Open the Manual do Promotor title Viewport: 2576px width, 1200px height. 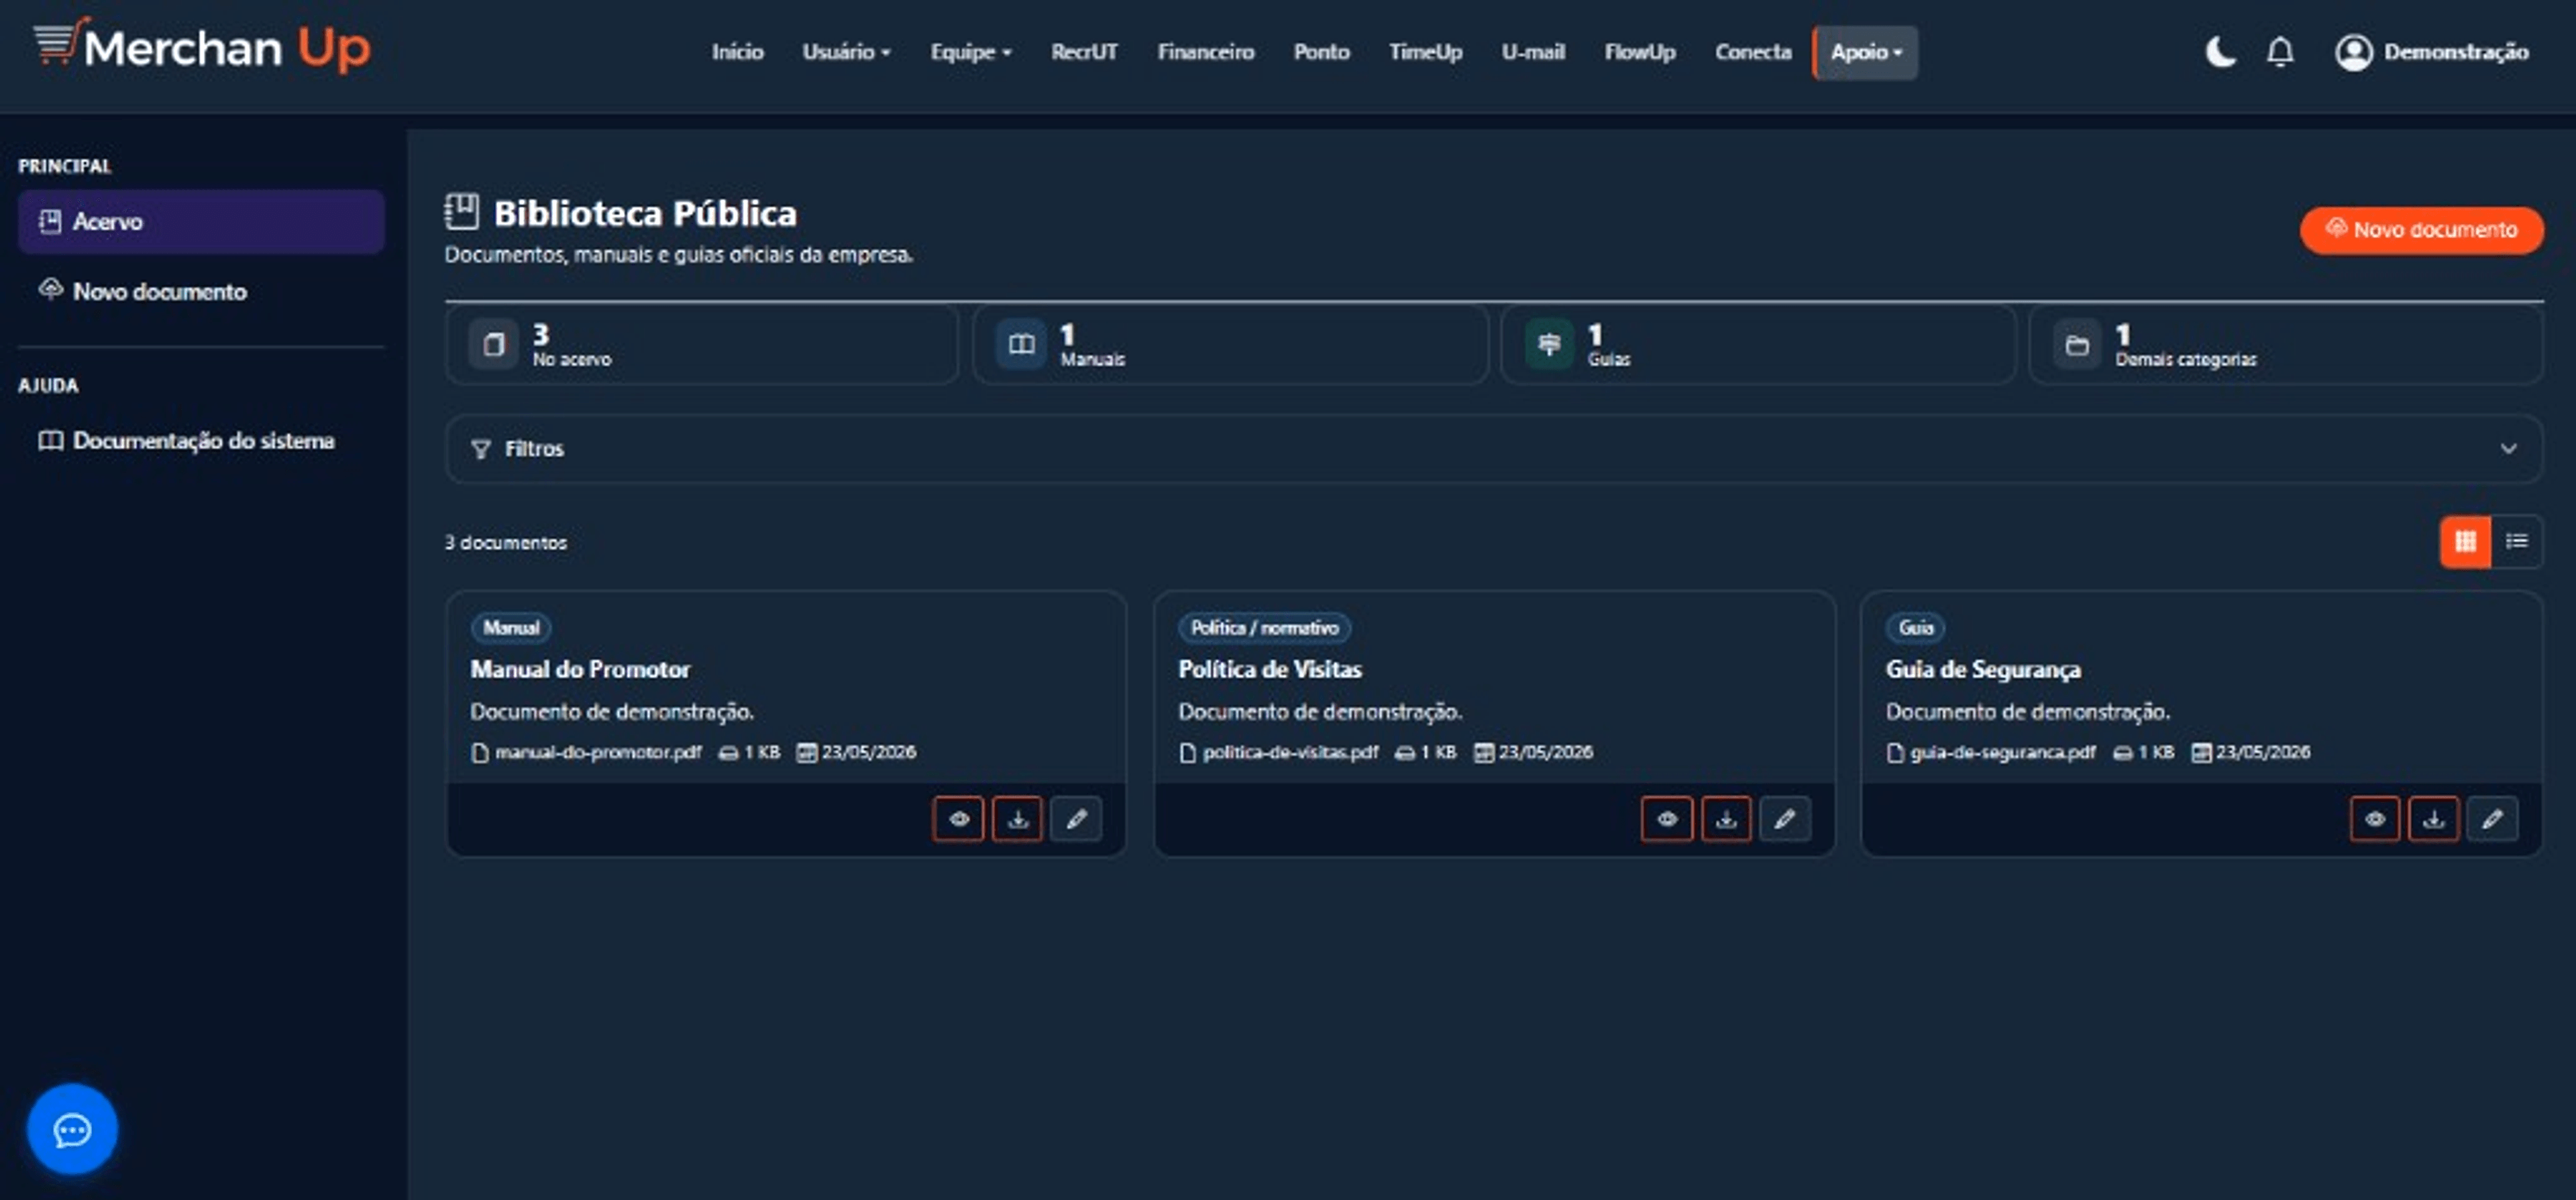point(580,669)
